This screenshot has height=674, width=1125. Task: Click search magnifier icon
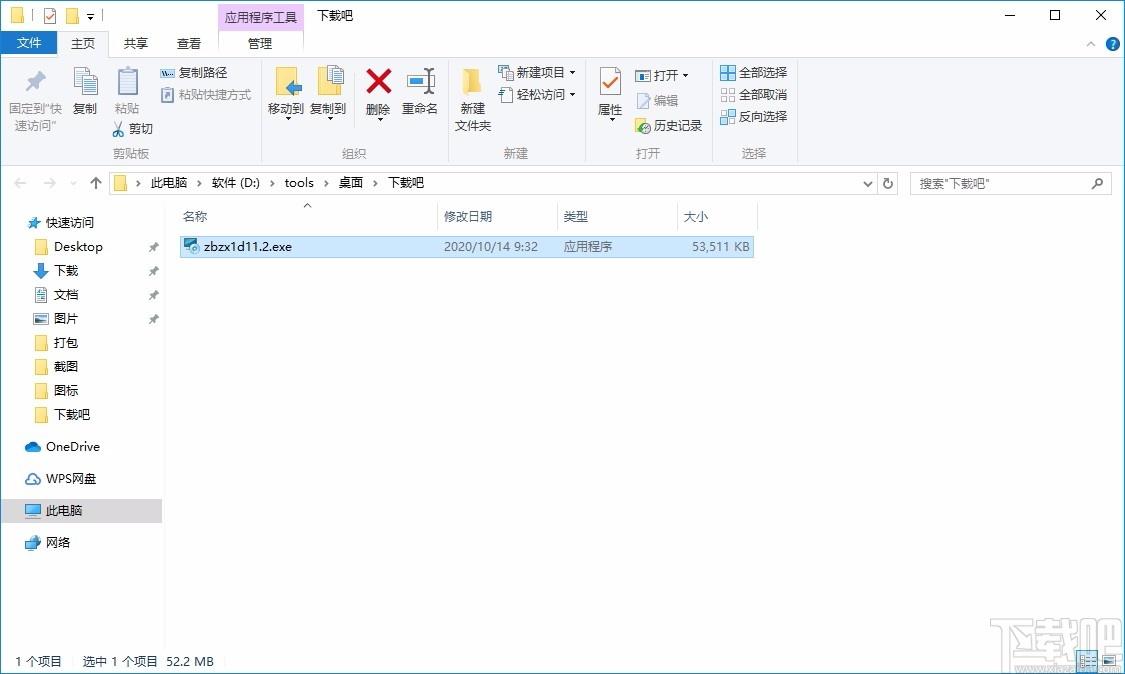point(1097,184)
